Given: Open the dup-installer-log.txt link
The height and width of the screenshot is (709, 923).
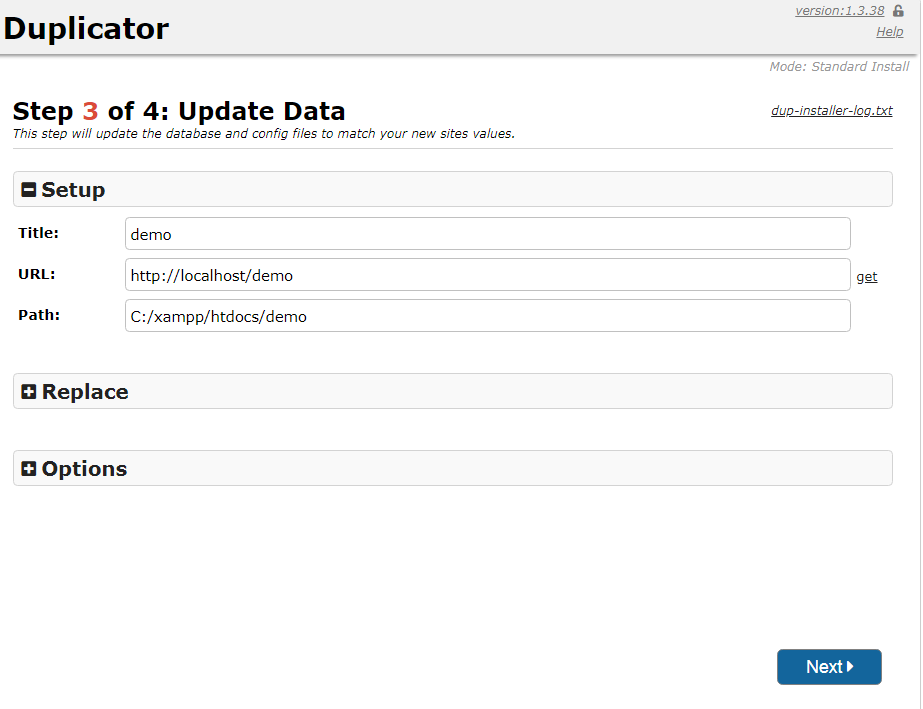Looking at the screenshot, I should (x=832, y=111).
